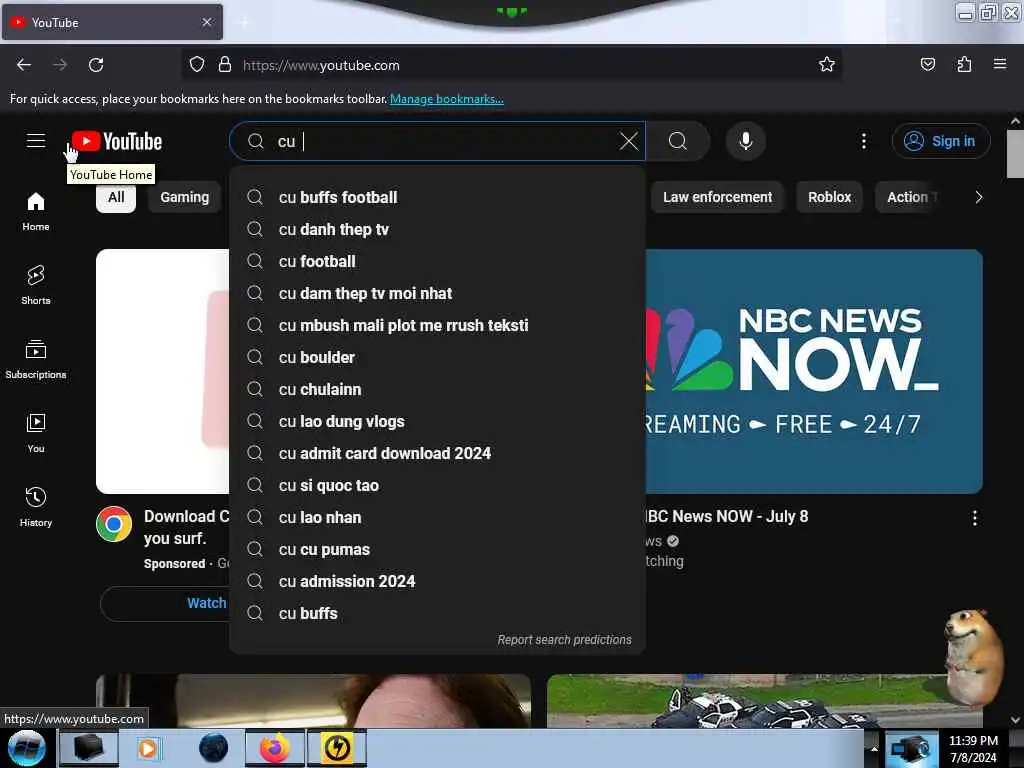Click the site security padlock icon

(225, 65)
